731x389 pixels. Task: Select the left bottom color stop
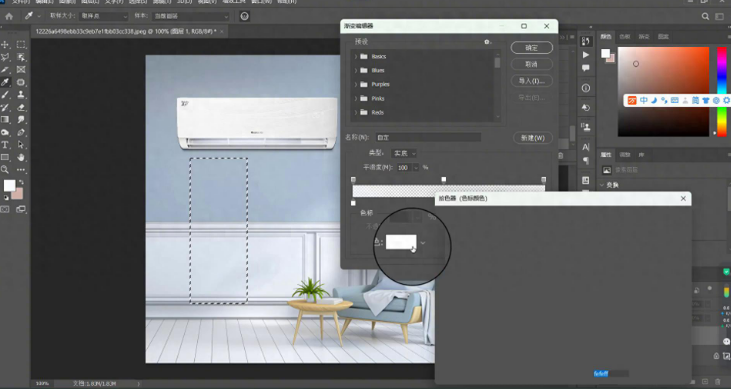click(353, 203)
